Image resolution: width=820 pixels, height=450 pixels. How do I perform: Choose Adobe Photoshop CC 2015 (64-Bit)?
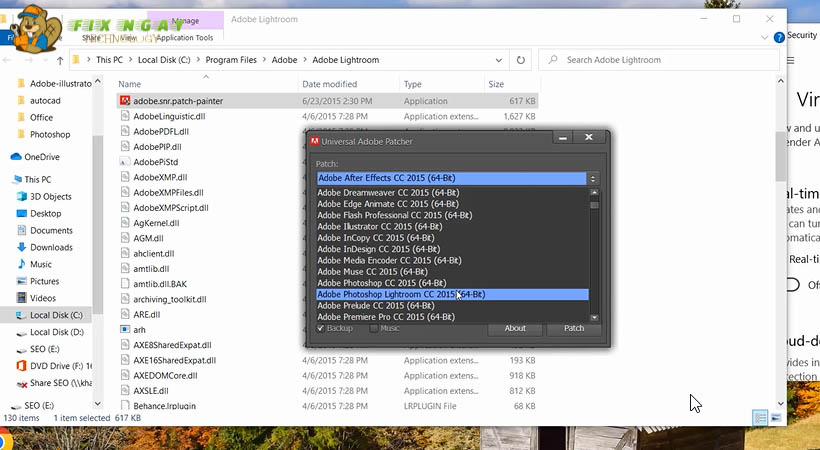click(452, 283)
